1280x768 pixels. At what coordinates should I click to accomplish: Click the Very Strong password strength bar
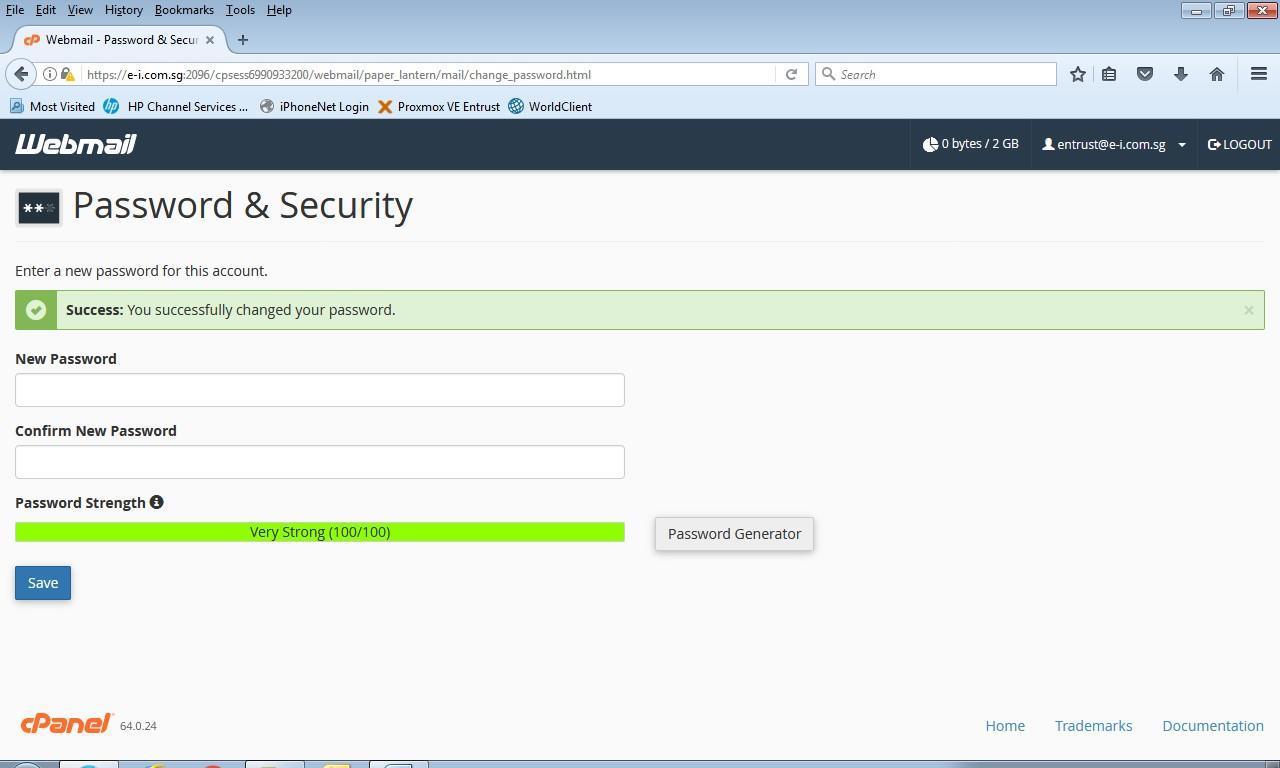coord(320,532)
